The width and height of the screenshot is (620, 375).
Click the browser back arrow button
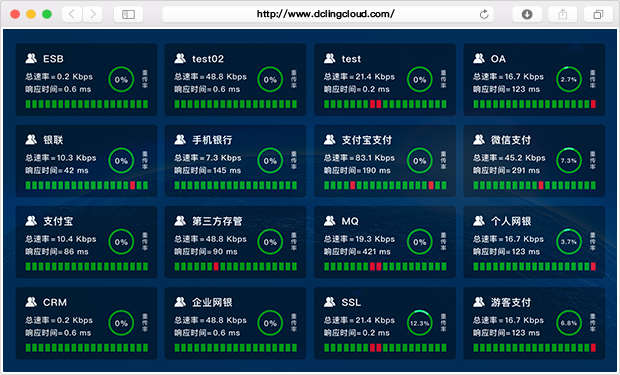click(x=72, y=15)
